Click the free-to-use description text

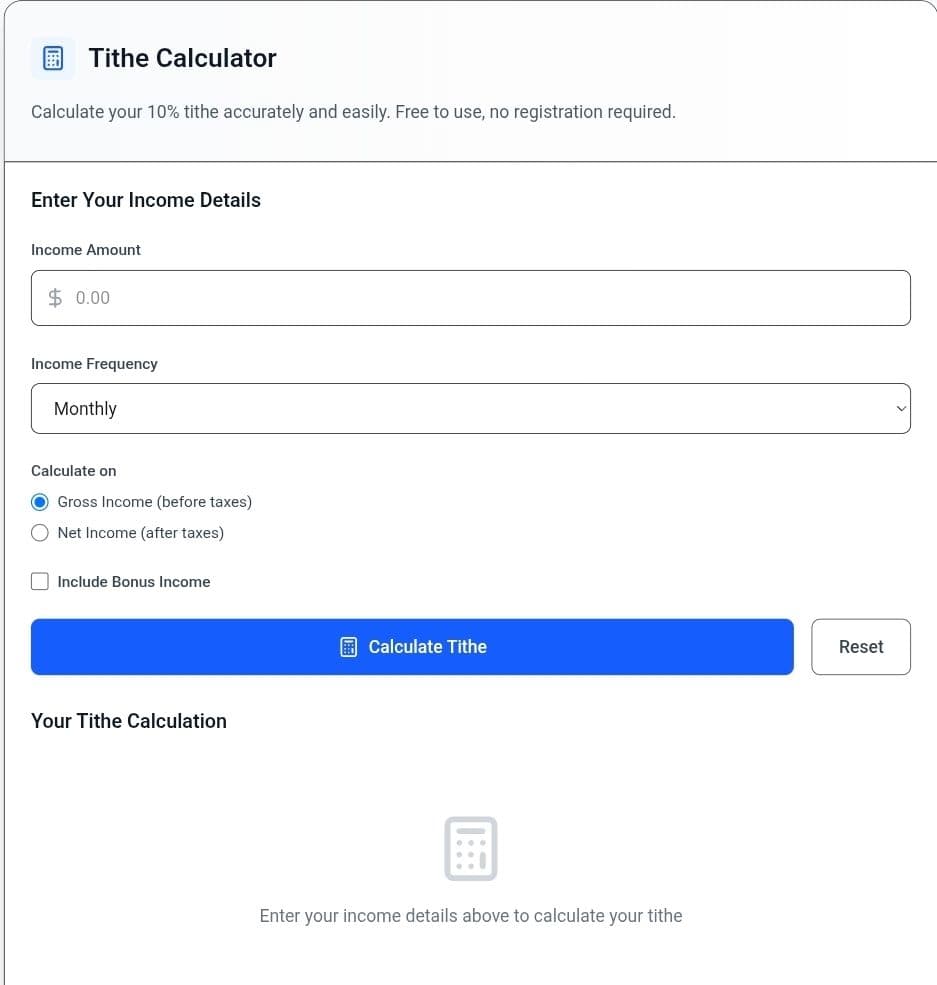pyautogui.click(x=353, y=111)
